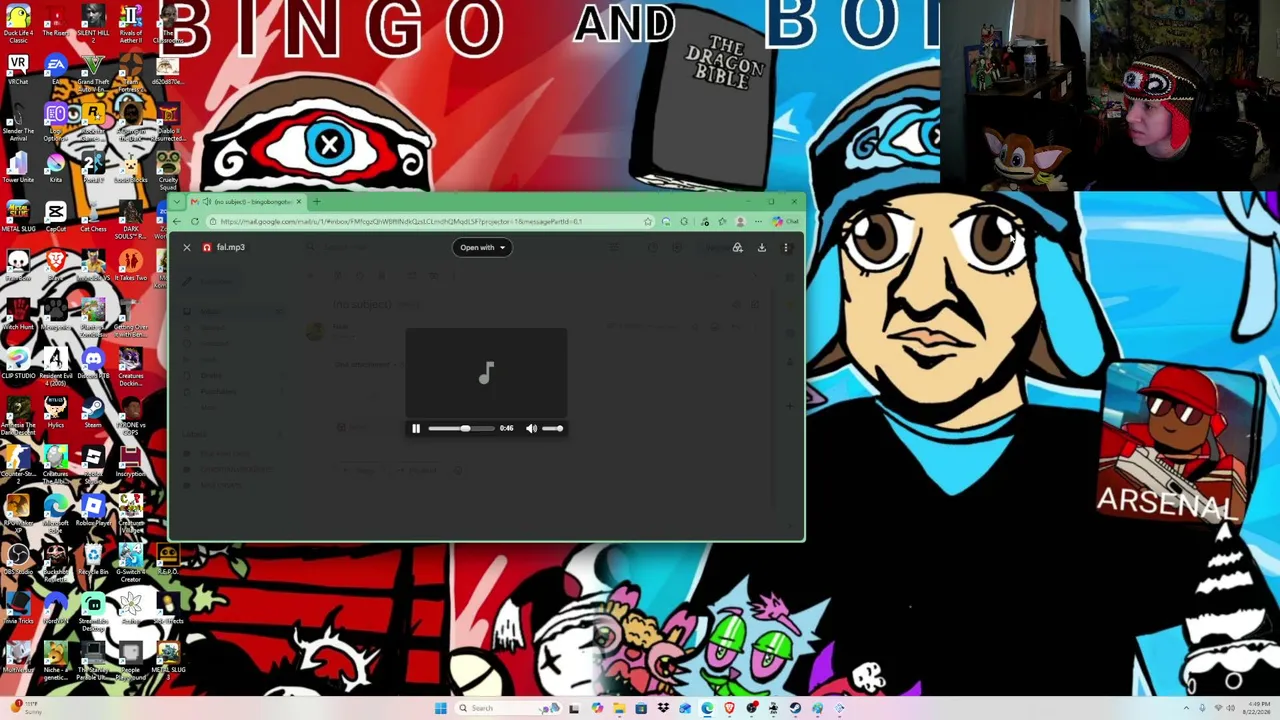Open the Rivals of Aether II shortcut
Image resolution: width=1280 pixels, height=720 pixels.
130,24
